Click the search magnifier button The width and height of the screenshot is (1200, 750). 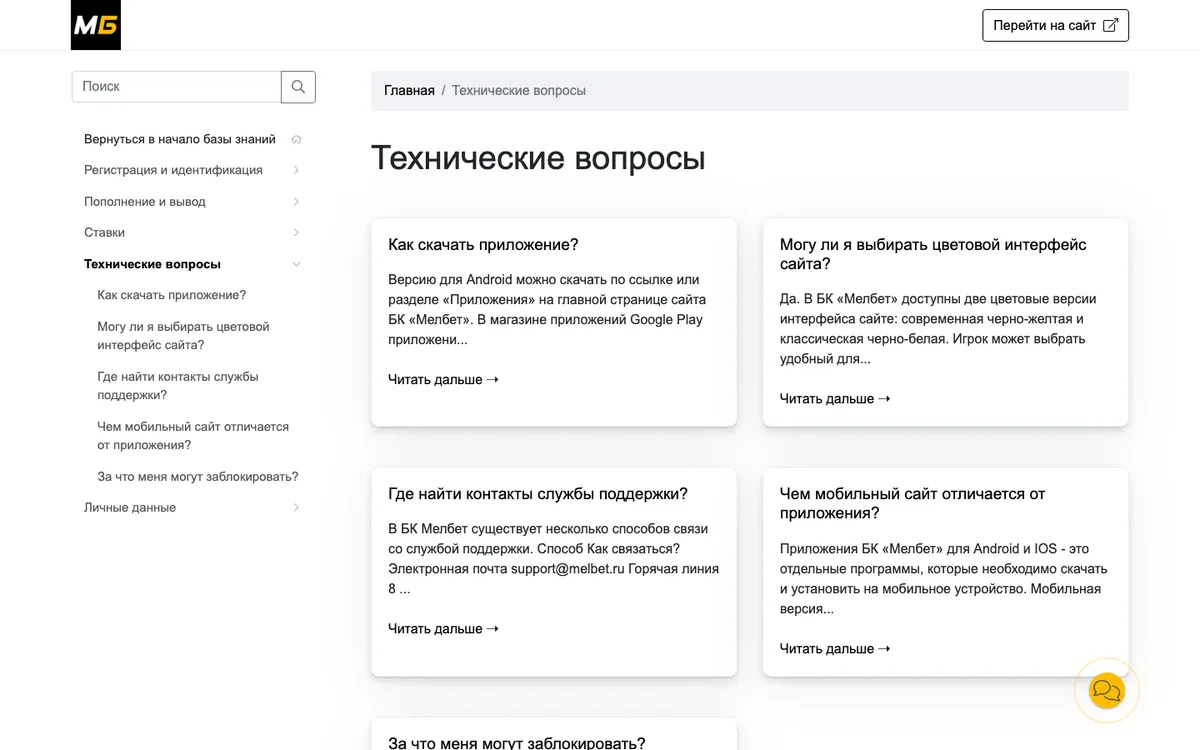(x=298, y=87)
